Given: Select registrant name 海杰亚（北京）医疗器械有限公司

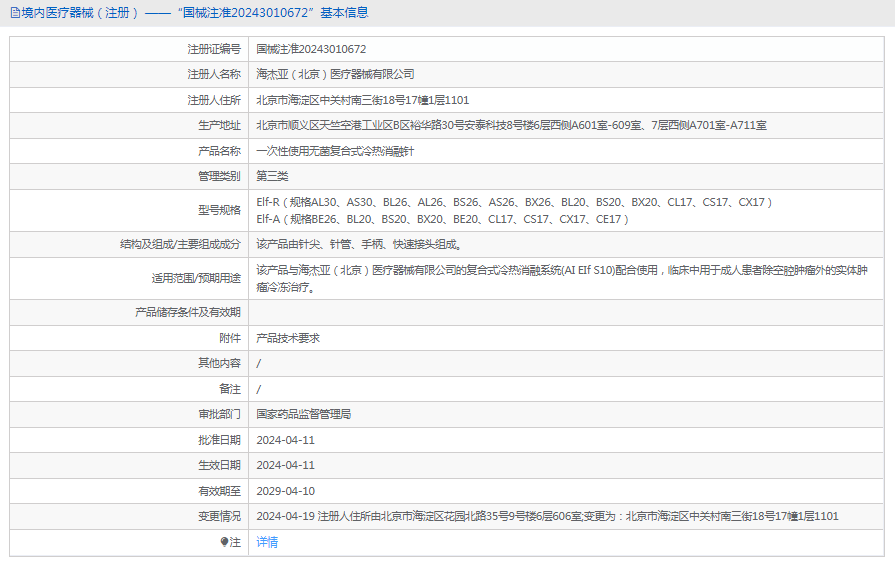Looking at the screenshot, I should (x=335, y=74).
